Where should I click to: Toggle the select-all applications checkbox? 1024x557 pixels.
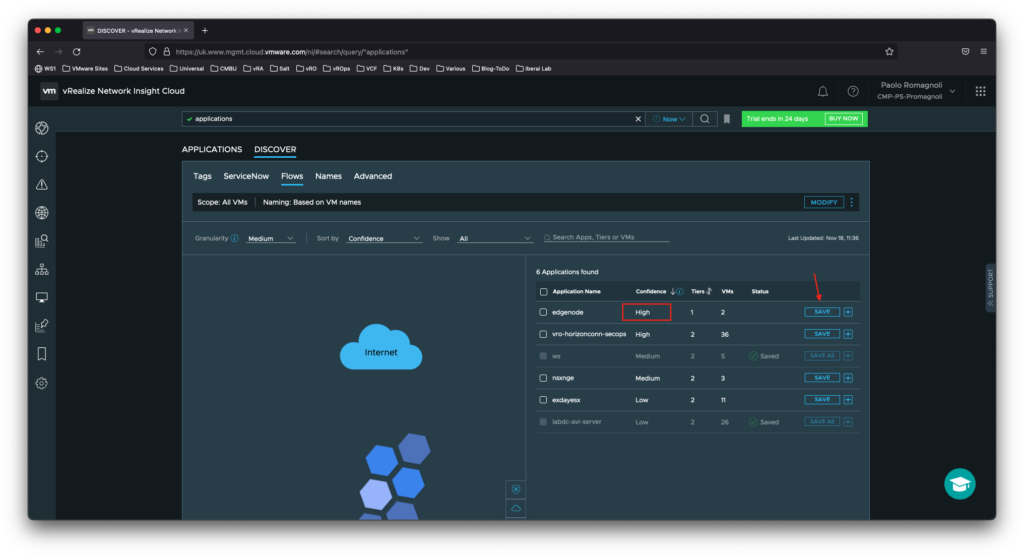[543, 292]
